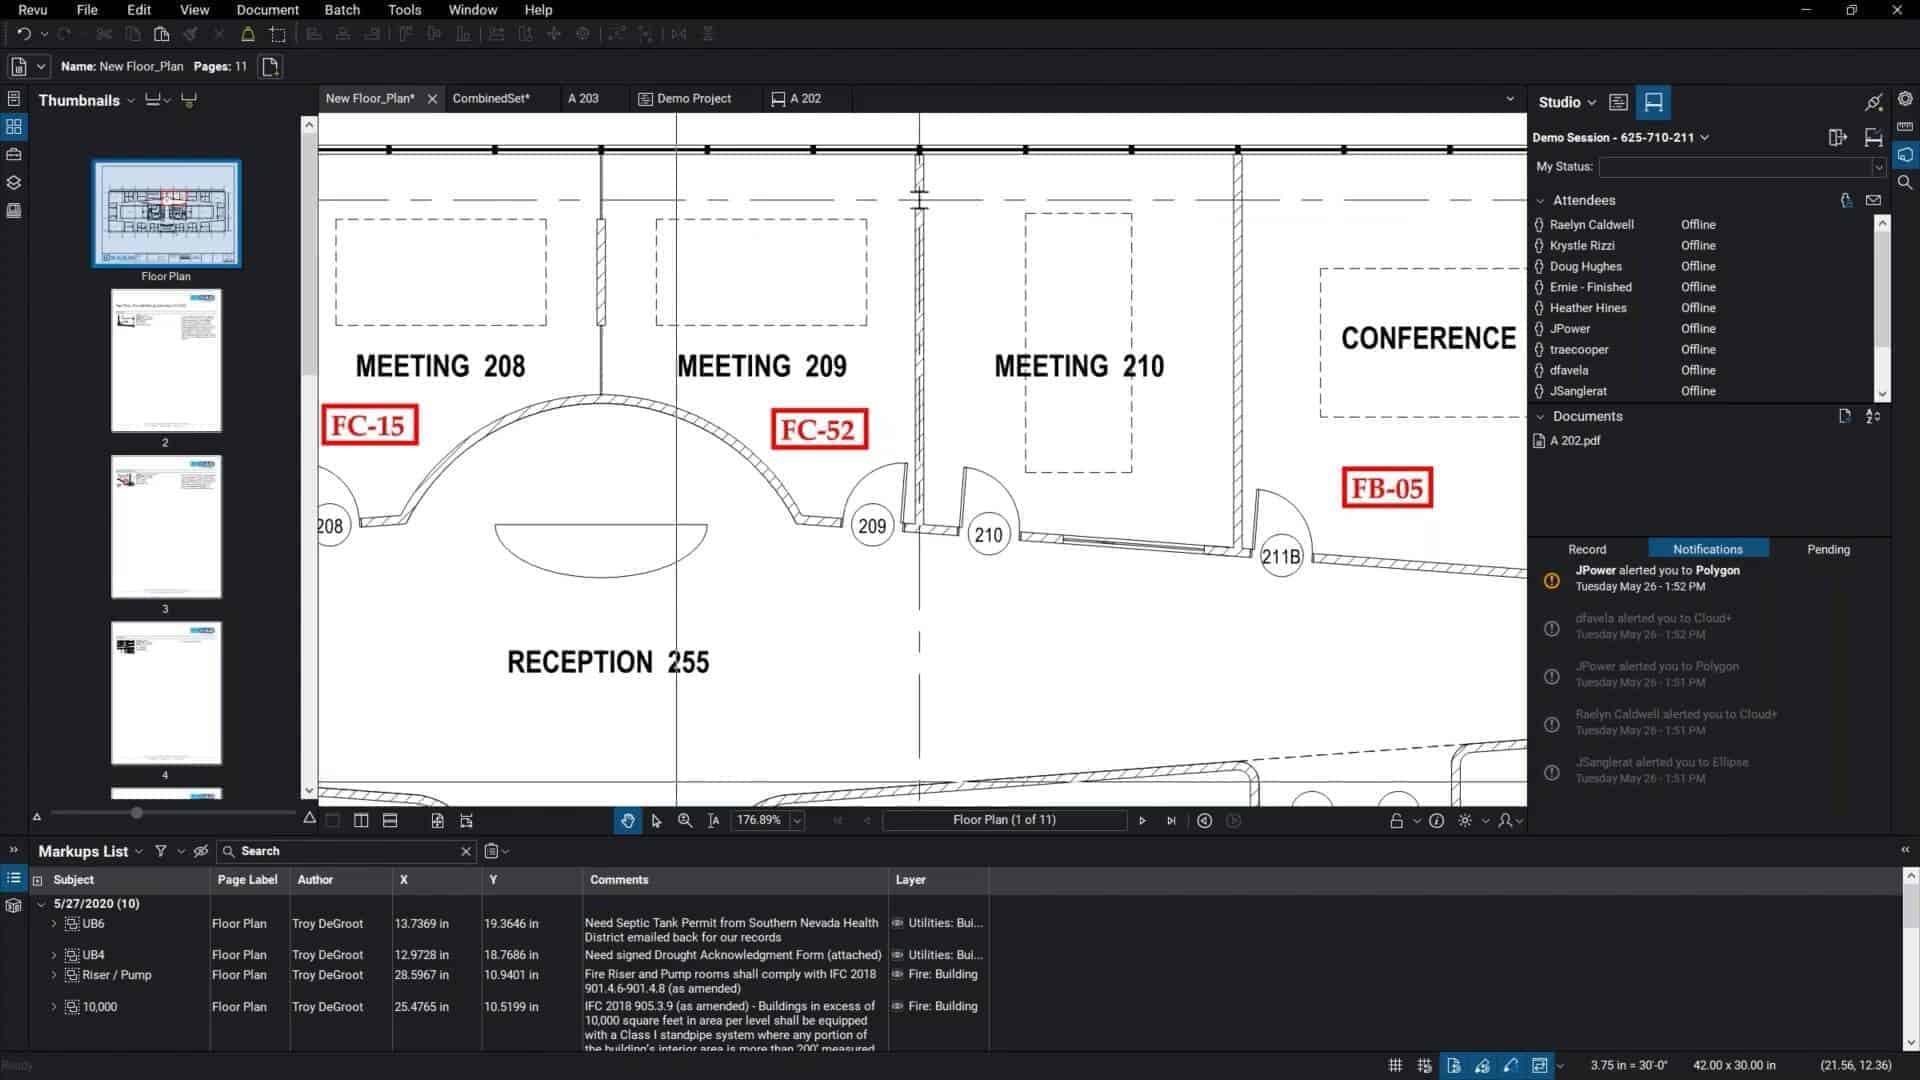The image size is (1920, 1080).
Task: Click the Studio disconnect plug icon
Action: click(x=1873, y=102)
